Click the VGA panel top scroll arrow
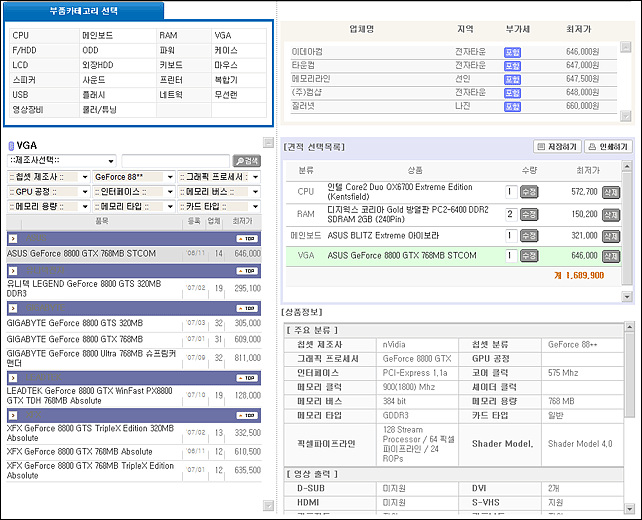Image resolution: width=642 pixels, height=520 pixels. click(x=268, y=142)
